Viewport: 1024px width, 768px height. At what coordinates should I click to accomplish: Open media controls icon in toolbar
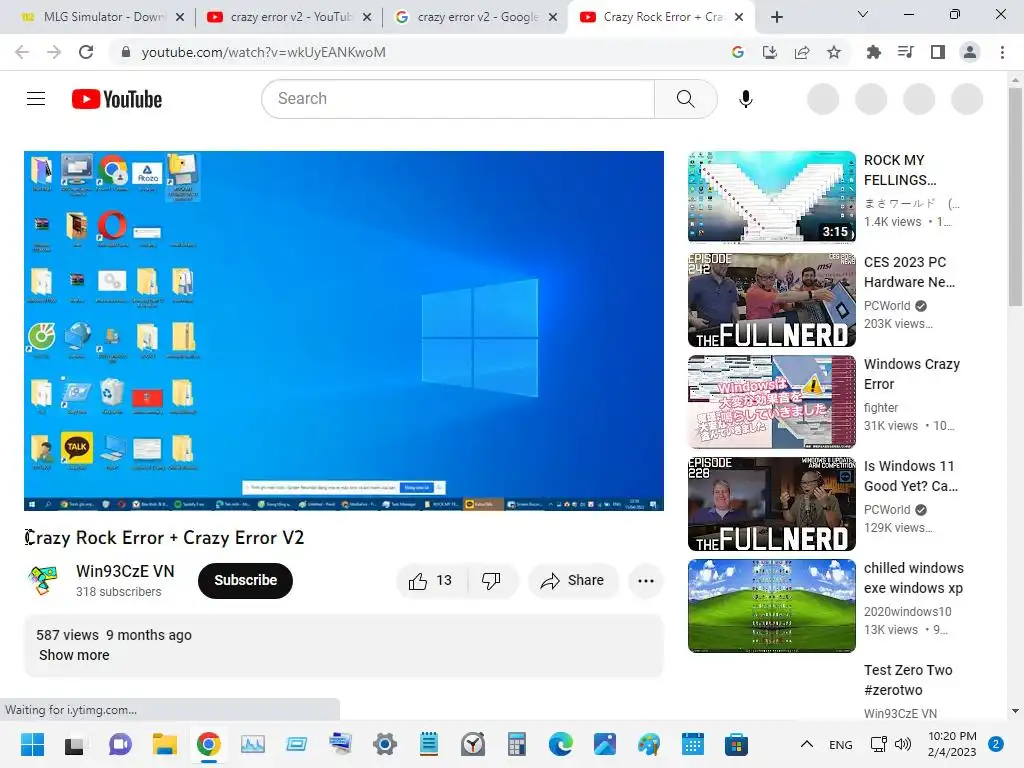[x=906, y=52]
